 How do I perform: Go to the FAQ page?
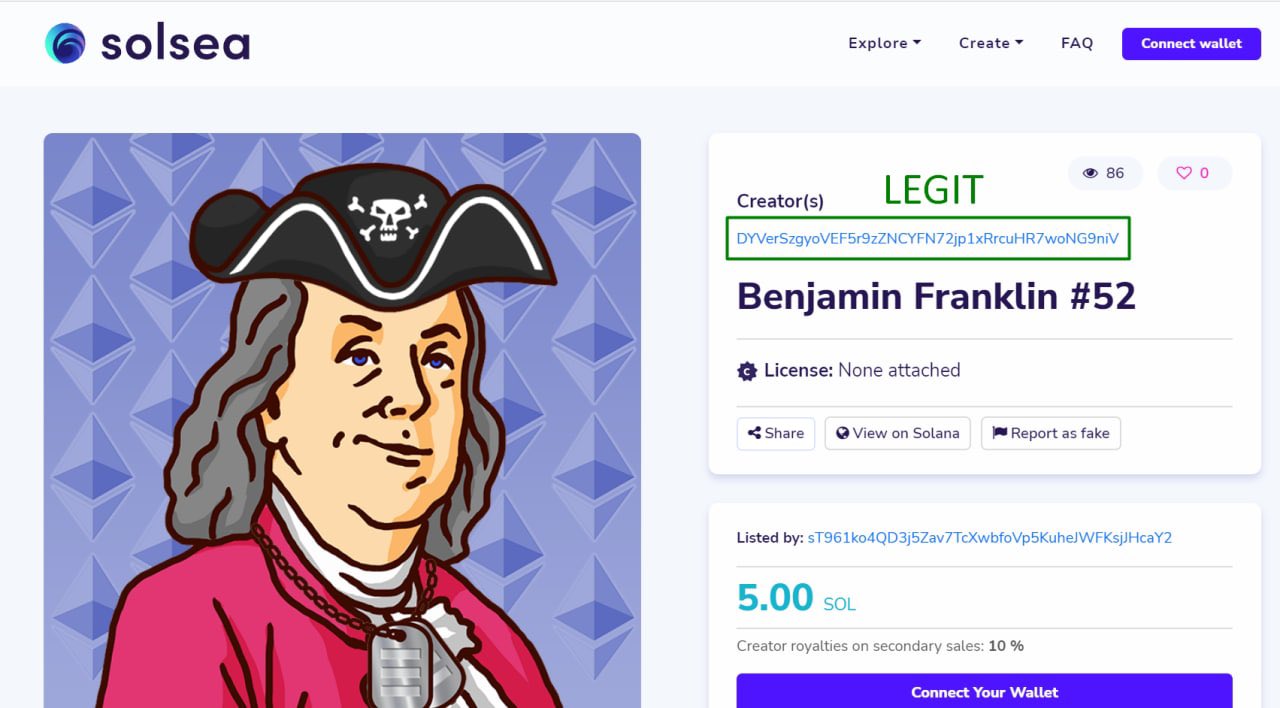(x=1077, y=43)
